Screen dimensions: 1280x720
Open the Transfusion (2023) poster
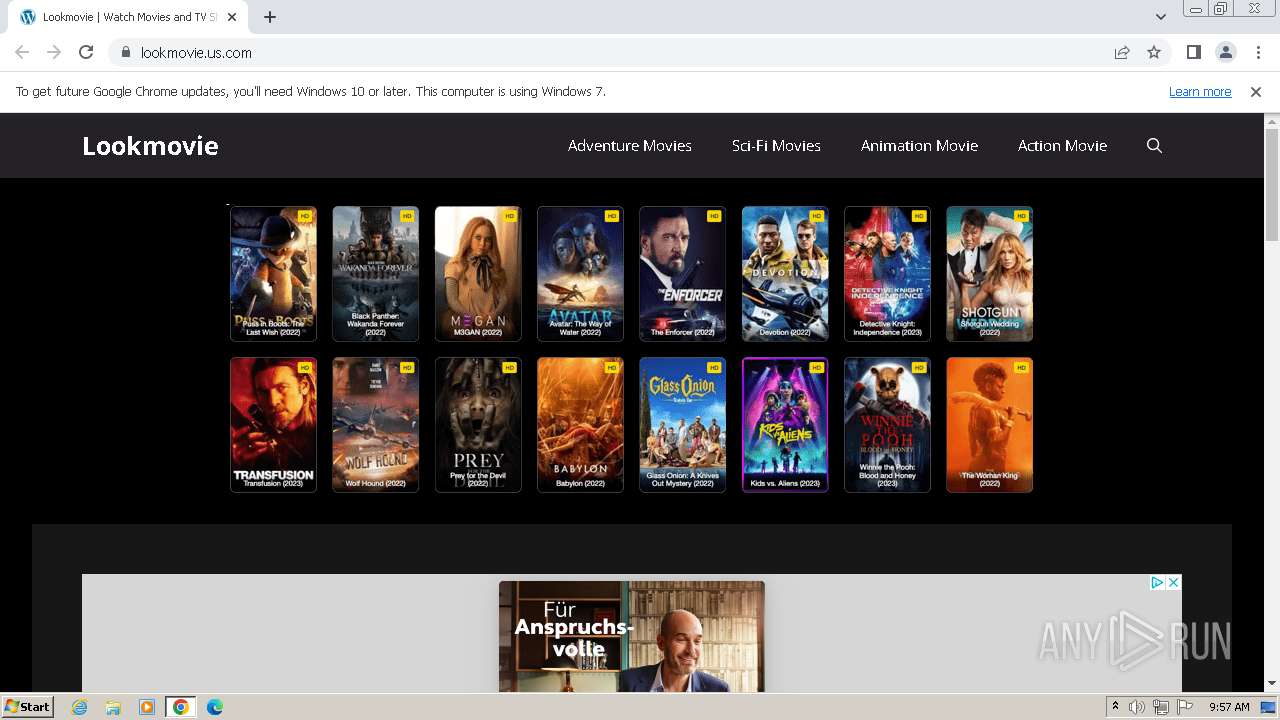(x=273, y=425)
